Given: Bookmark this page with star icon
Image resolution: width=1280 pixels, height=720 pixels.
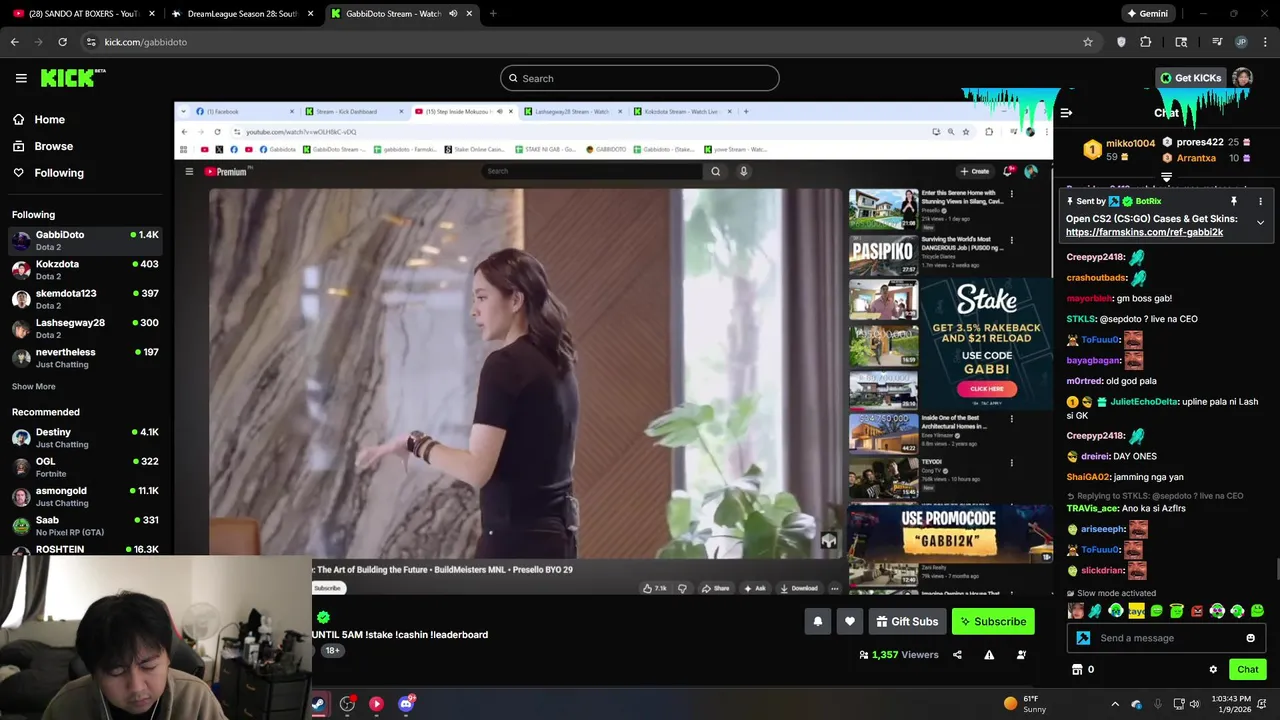Looking at the screenshot, I should pyautogui.click(x=1087, y=42).
